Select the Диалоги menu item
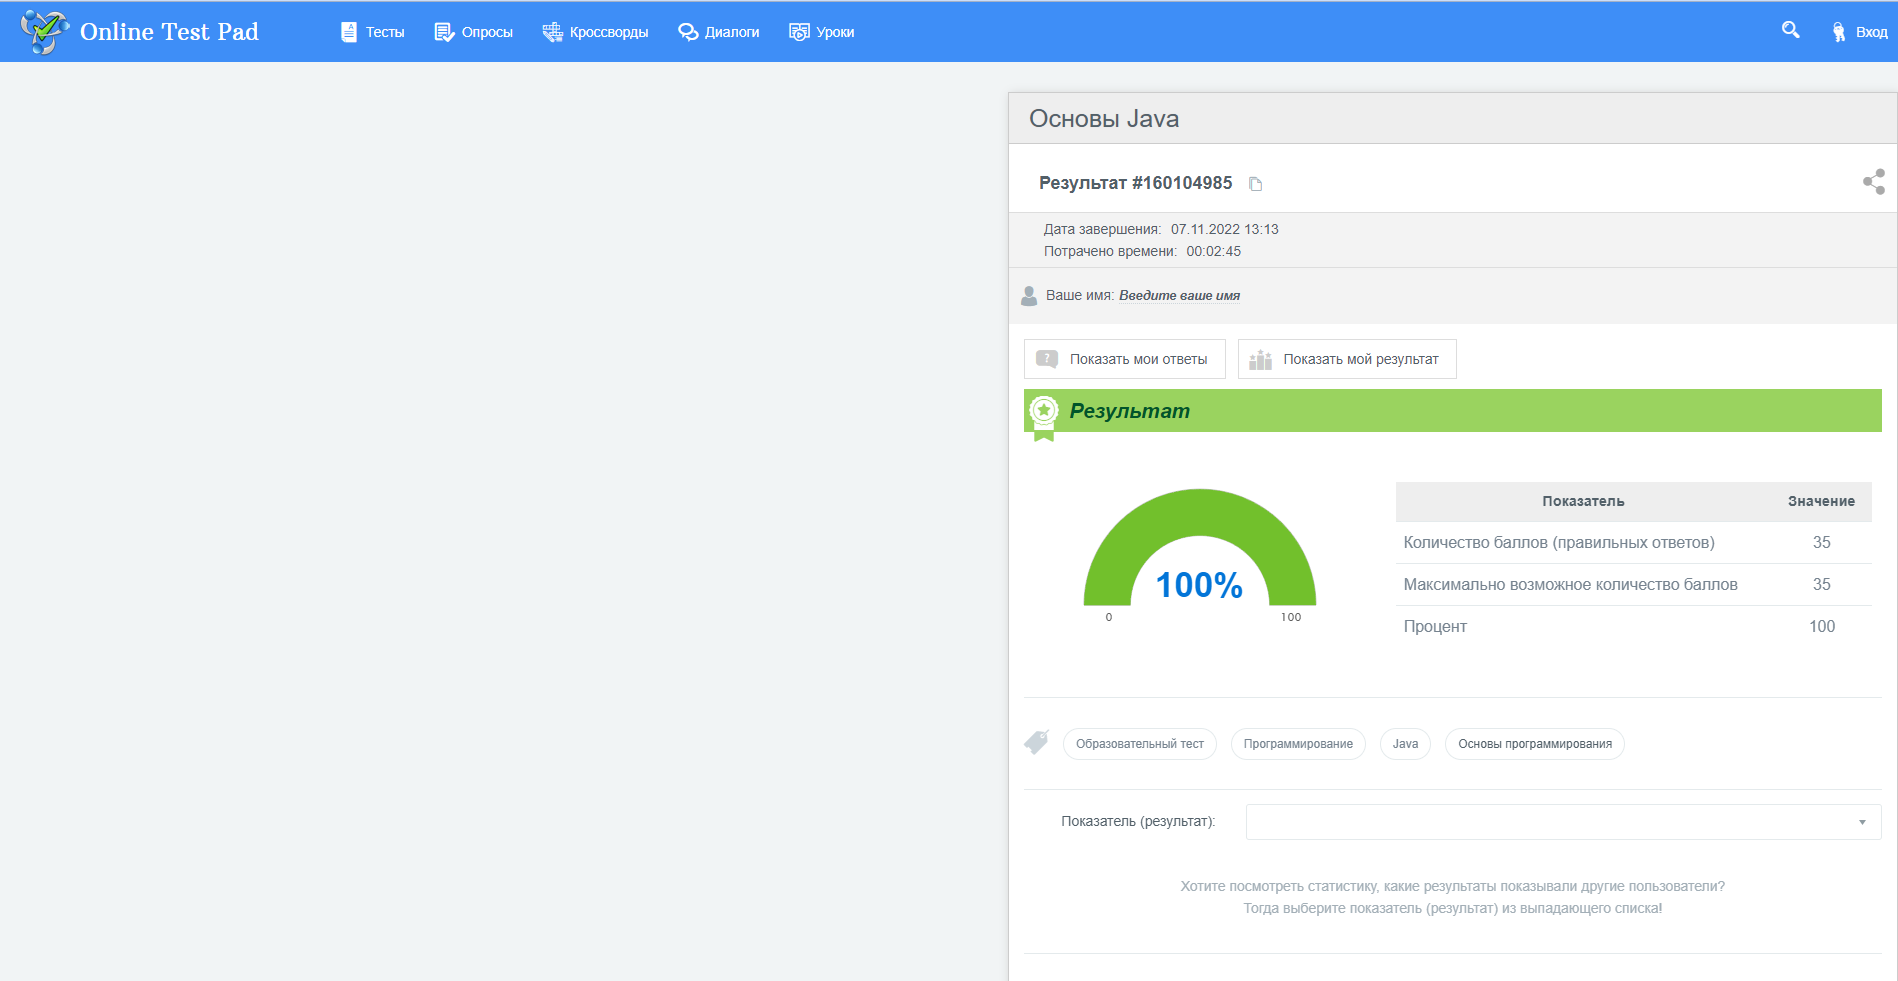 pyautogui.click(x=718, y=32)
